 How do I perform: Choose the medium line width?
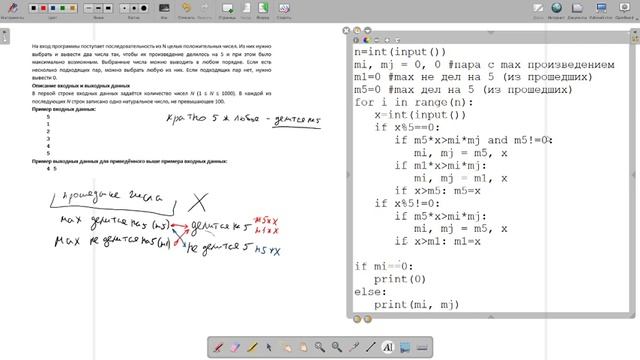coord(98,8)
